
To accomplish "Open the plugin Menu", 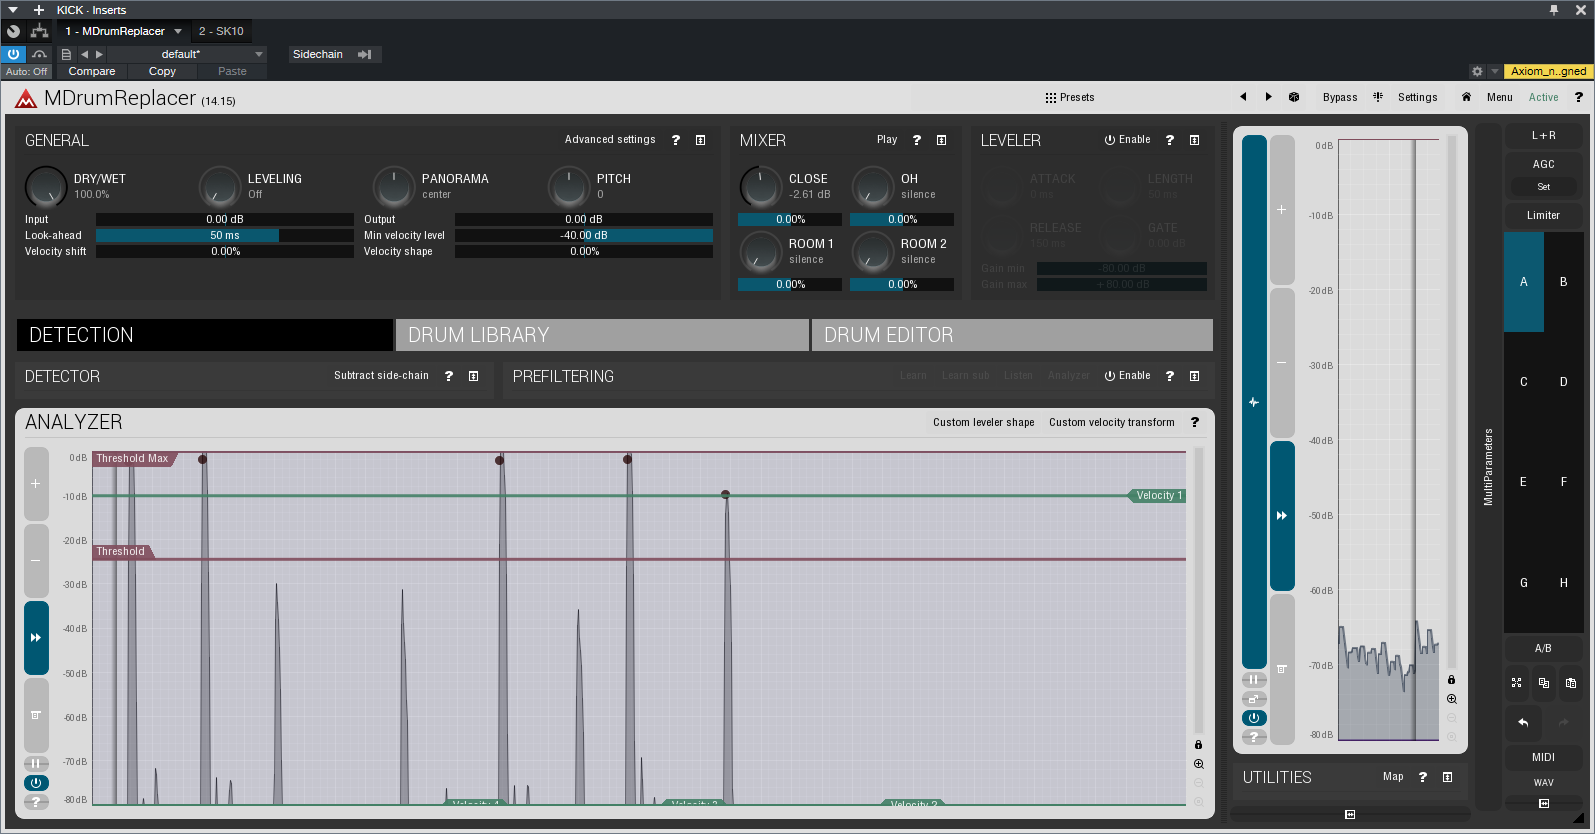I will (x=1500, y=97).
